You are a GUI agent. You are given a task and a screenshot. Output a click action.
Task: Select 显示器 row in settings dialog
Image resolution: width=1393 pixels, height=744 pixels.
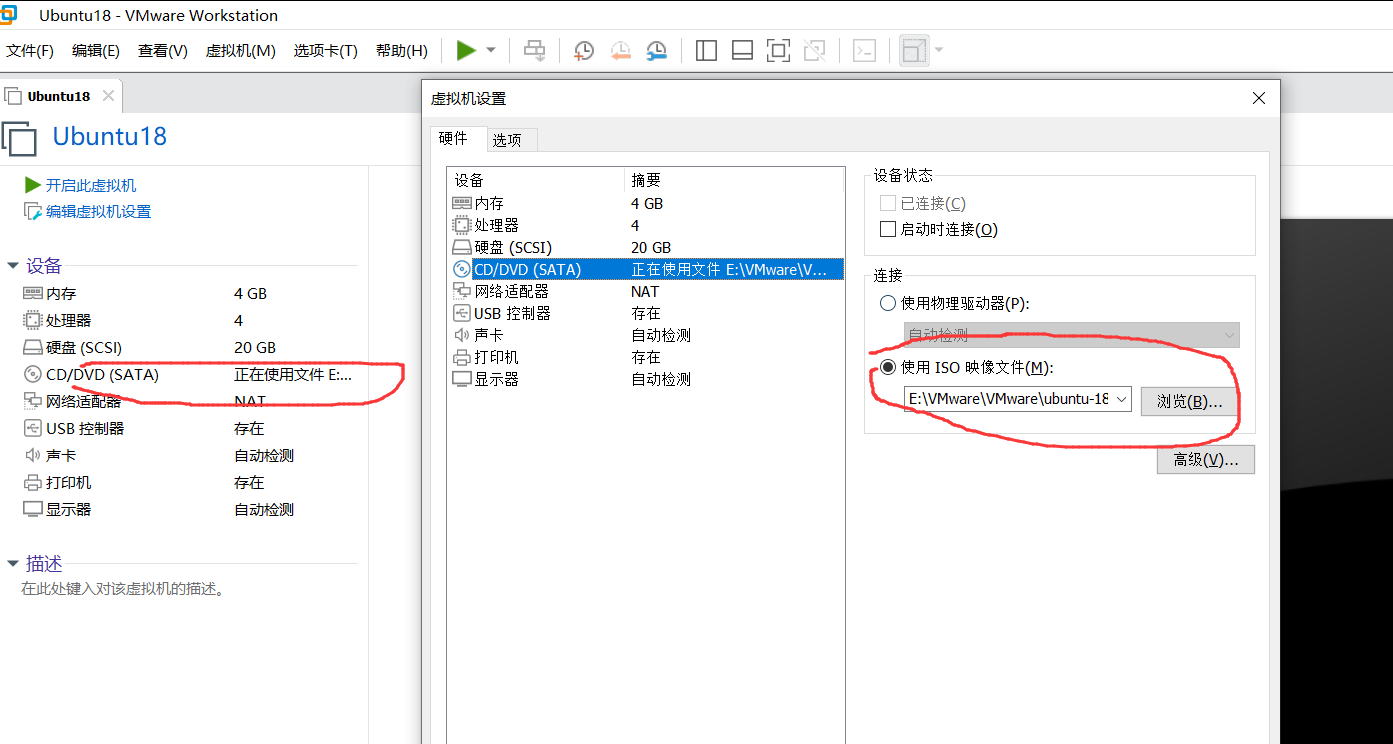tap(645, 379)
